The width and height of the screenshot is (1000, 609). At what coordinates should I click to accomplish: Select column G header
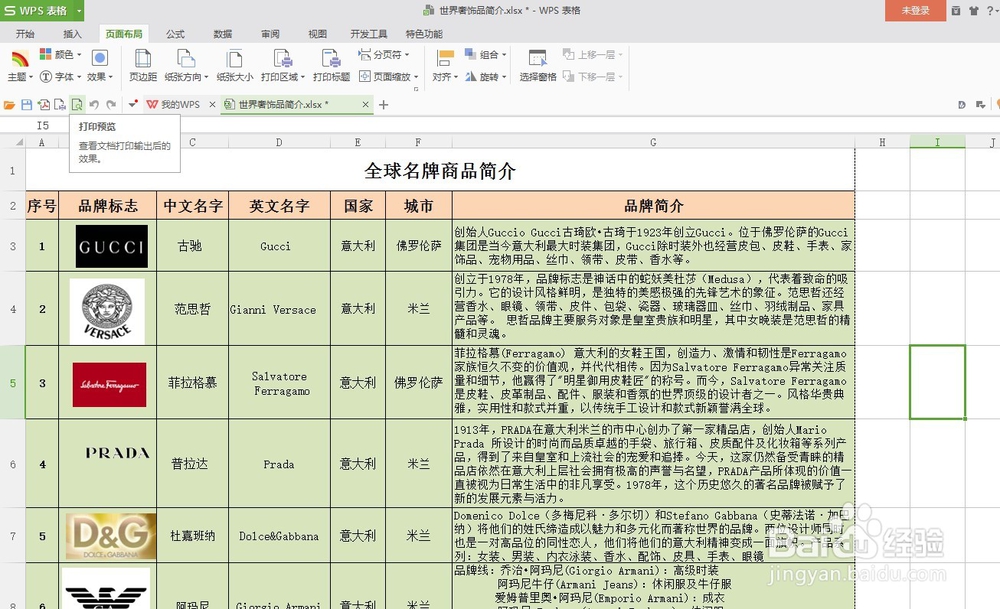653,142
